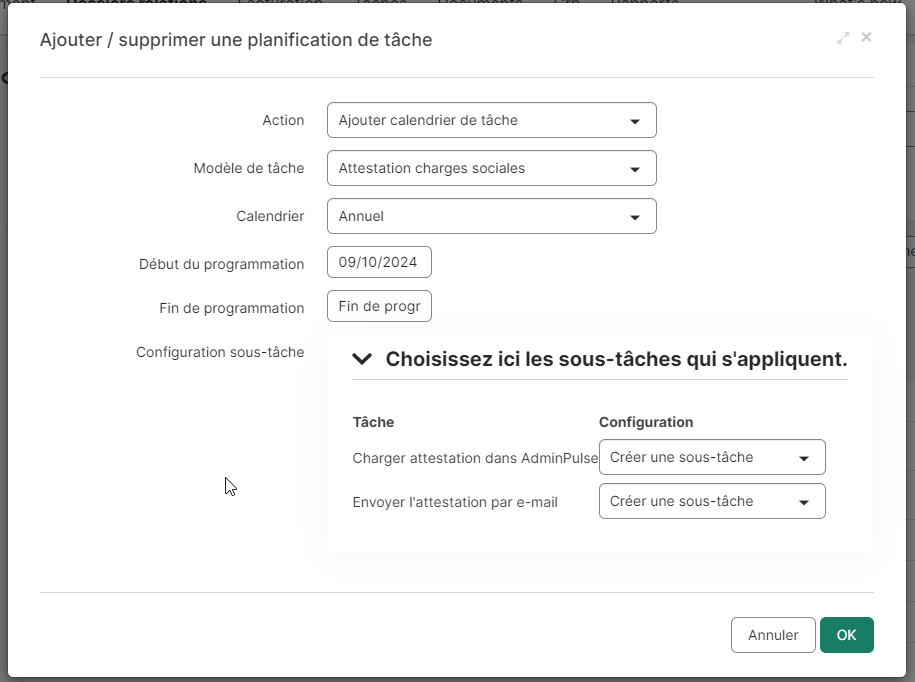Focus the 'Fin de programmation' date field
This screenshot has height=682, width=915.
tap(379, 306)
